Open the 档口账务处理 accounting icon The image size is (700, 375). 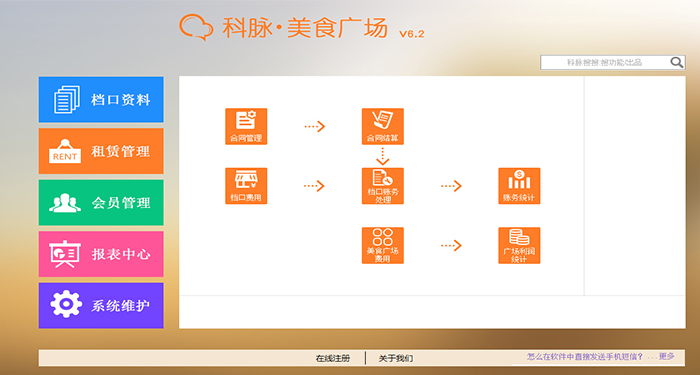383,186
